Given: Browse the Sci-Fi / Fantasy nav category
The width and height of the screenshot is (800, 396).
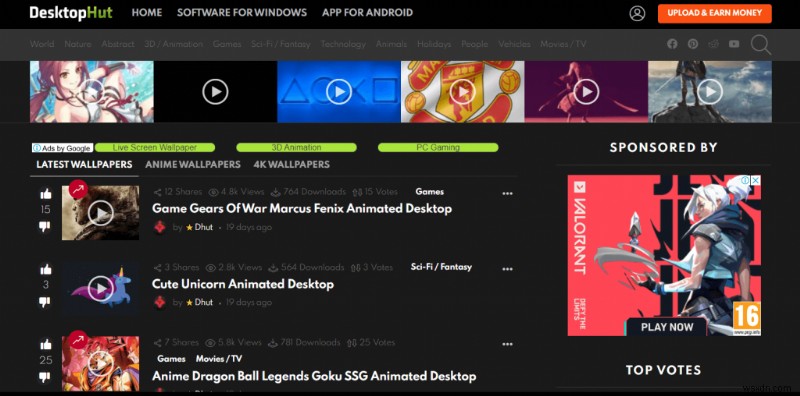Looking at the screenshot, I should [x=281, y=44].
